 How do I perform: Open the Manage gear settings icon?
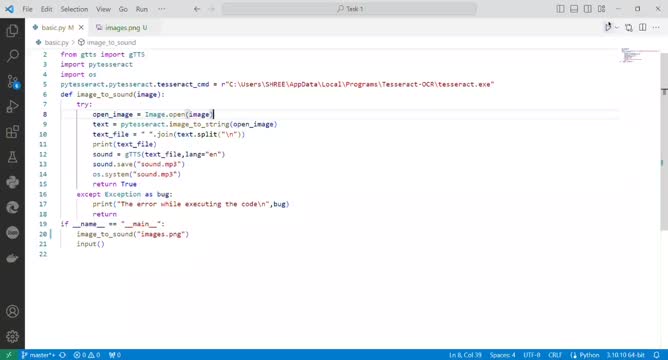click(12, 337)
